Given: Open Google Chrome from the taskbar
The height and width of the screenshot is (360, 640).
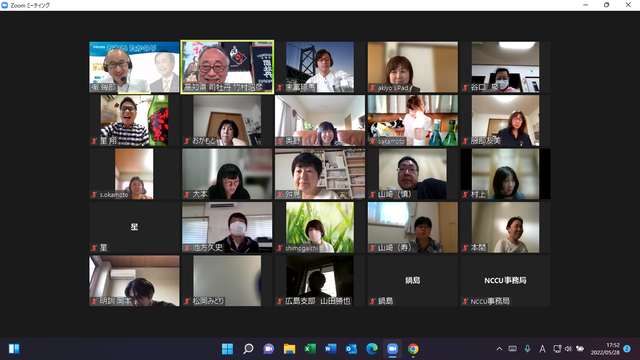Looking at the screenshot, I should [x=413, y=349].
